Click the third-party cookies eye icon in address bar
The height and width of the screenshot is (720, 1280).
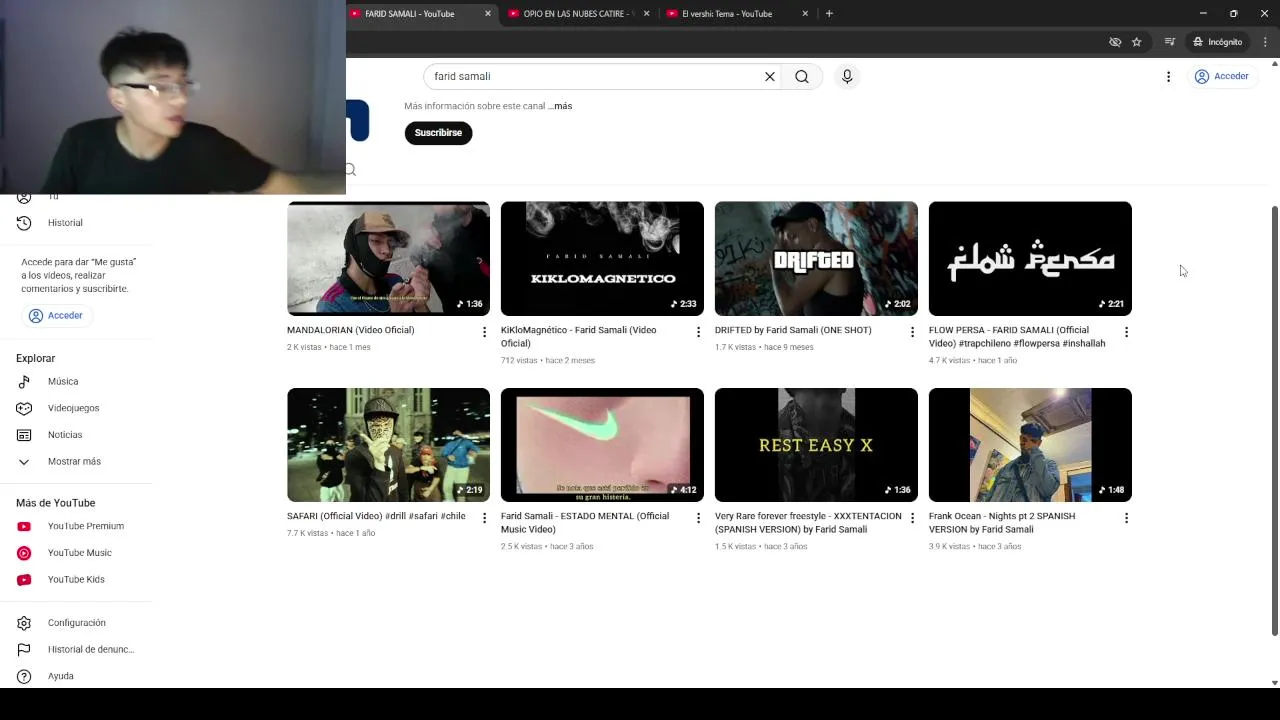1115,42
